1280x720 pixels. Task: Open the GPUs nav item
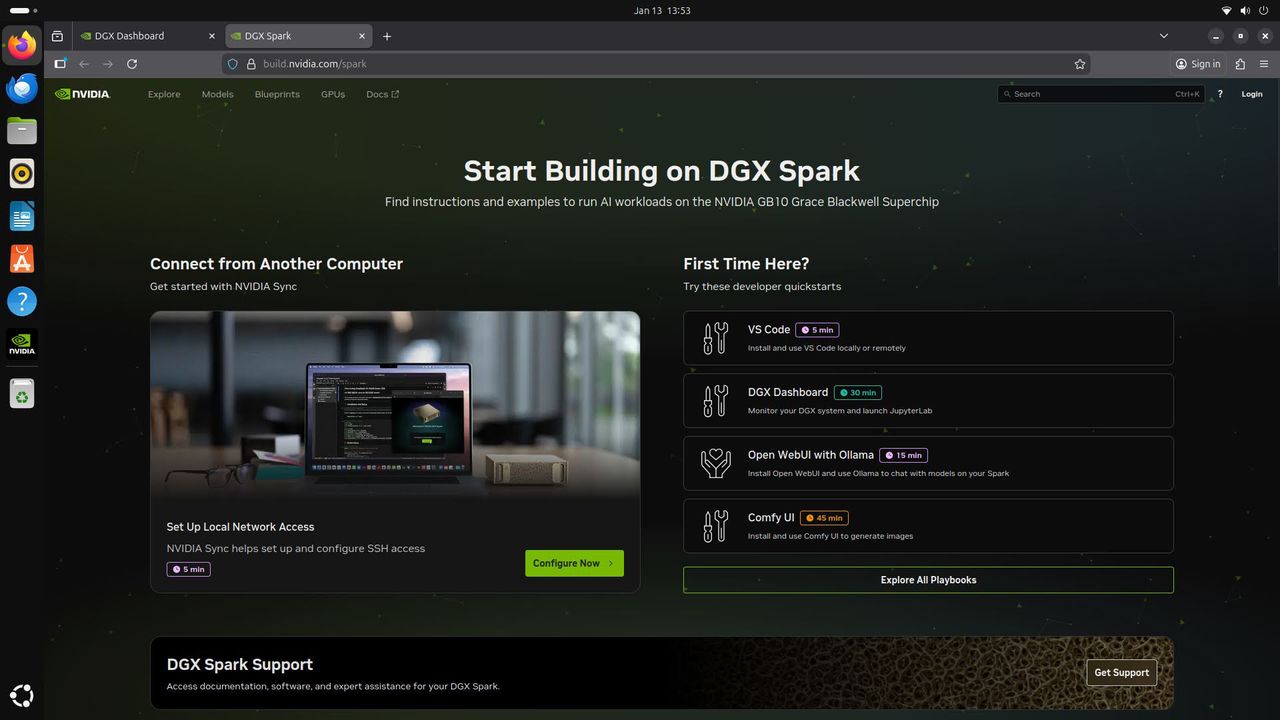[x=333, y=94]
